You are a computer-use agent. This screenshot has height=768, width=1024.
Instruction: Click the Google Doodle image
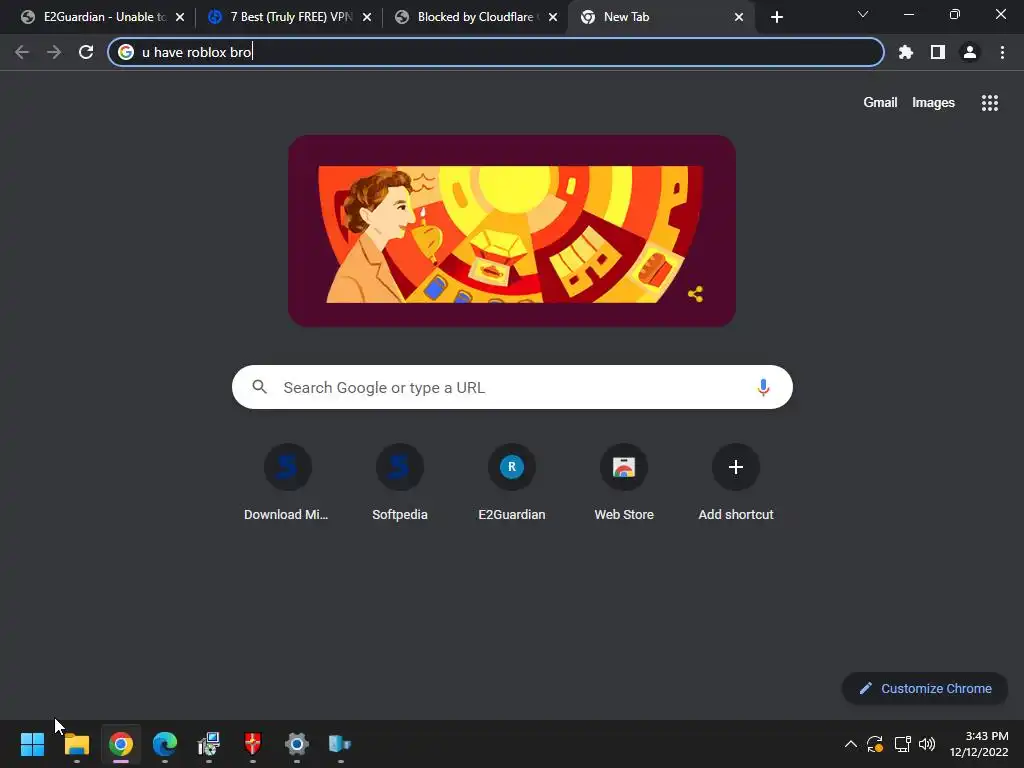(x=512, y=231)
